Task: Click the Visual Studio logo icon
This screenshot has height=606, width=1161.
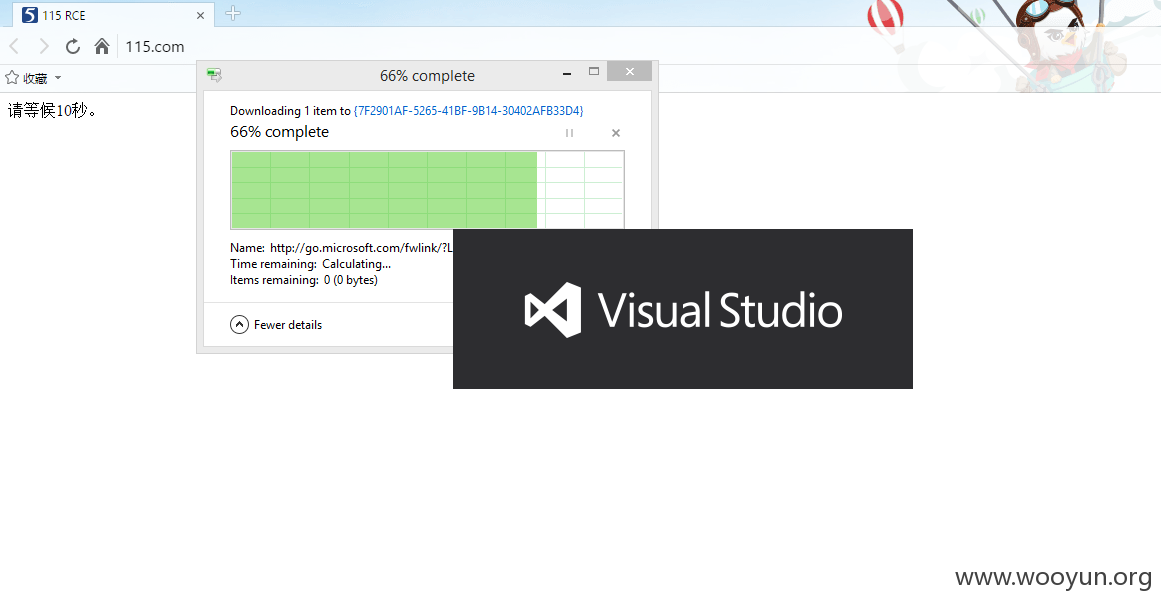Action: pyautogui.click(x=553, y=310)
